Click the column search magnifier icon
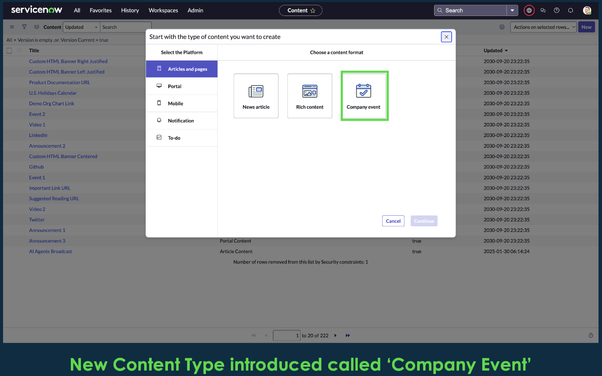Screen dimensions: 602x376 tap(19, 50)
